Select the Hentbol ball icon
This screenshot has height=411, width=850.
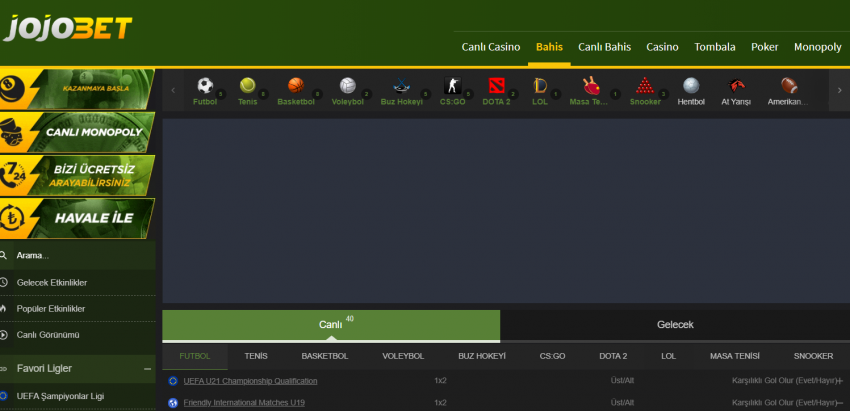691,85
